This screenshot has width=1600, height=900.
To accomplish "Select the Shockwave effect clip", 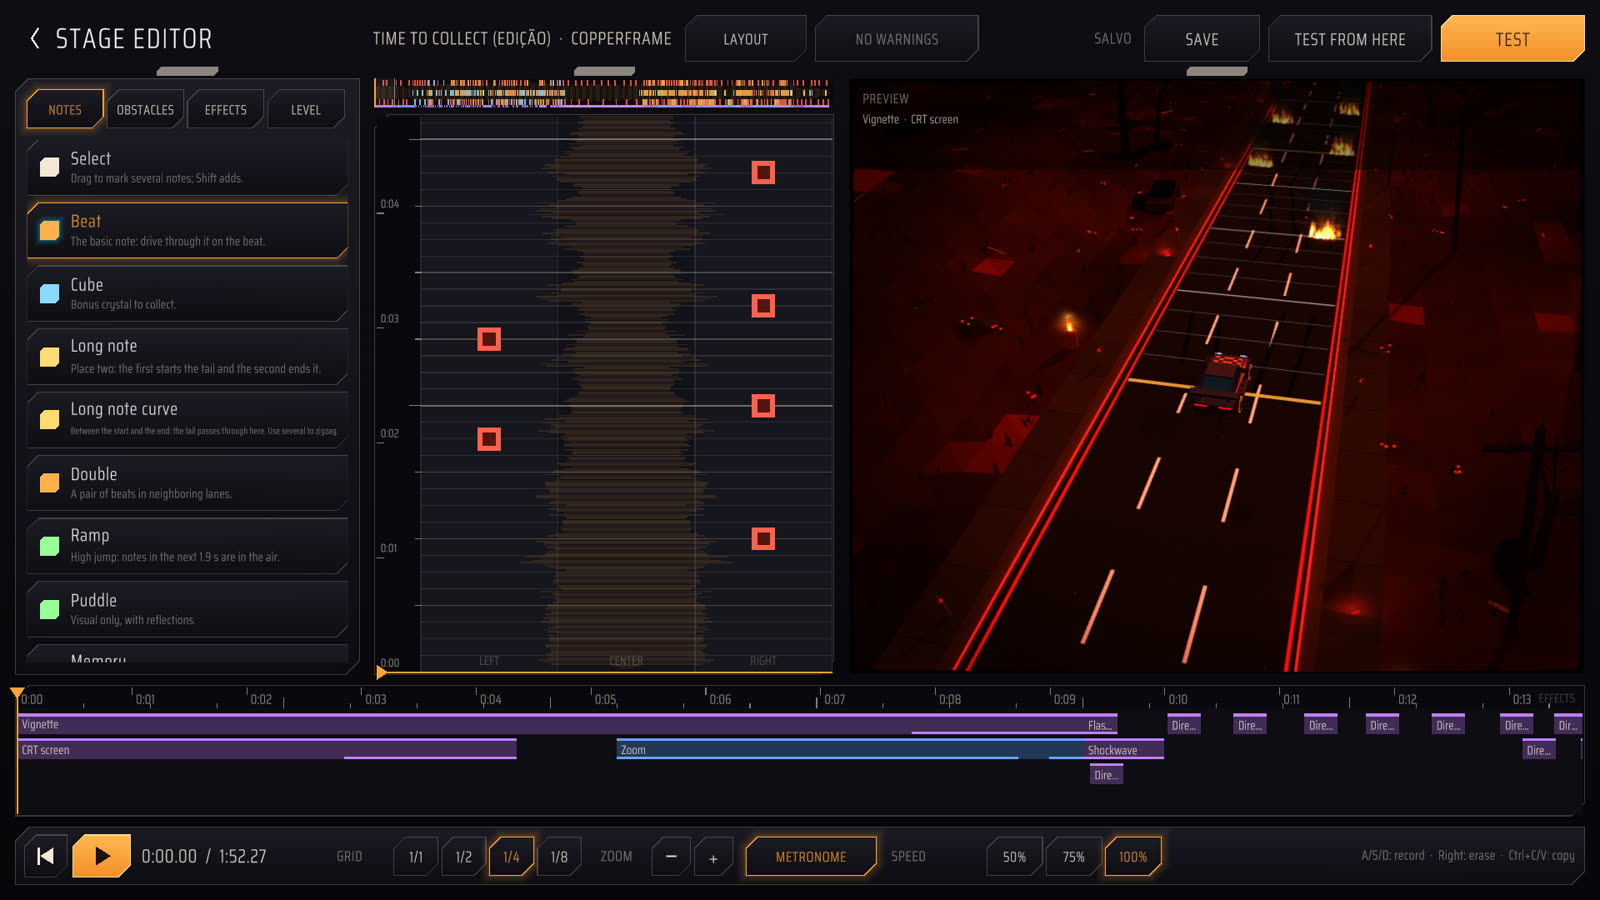I will 1124,750.
